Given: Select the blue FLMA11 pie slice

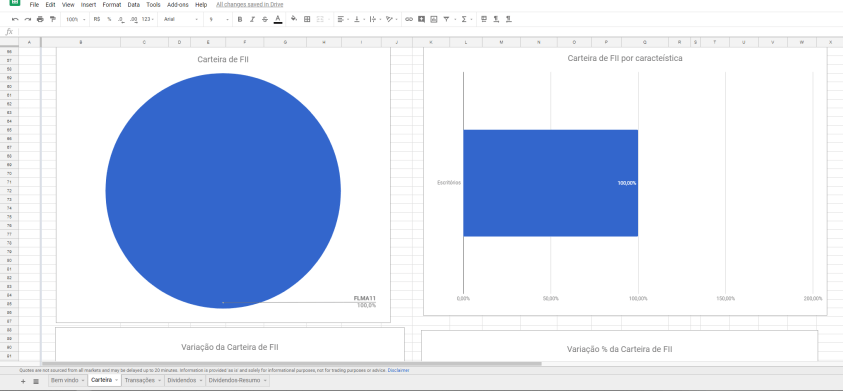Looking at the screenshot, I should point(223,191).
